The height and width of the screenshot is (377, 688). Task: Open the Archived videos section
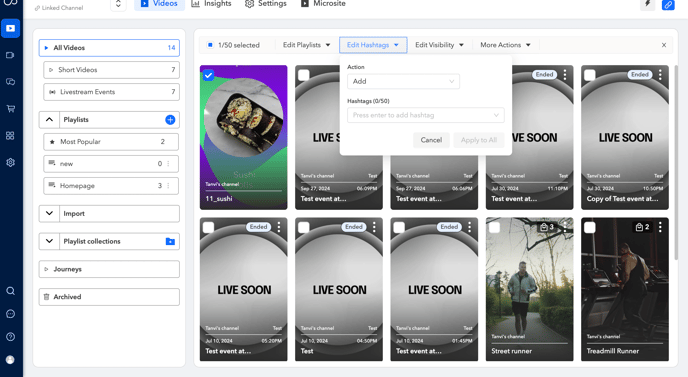(x=109, y=297)
